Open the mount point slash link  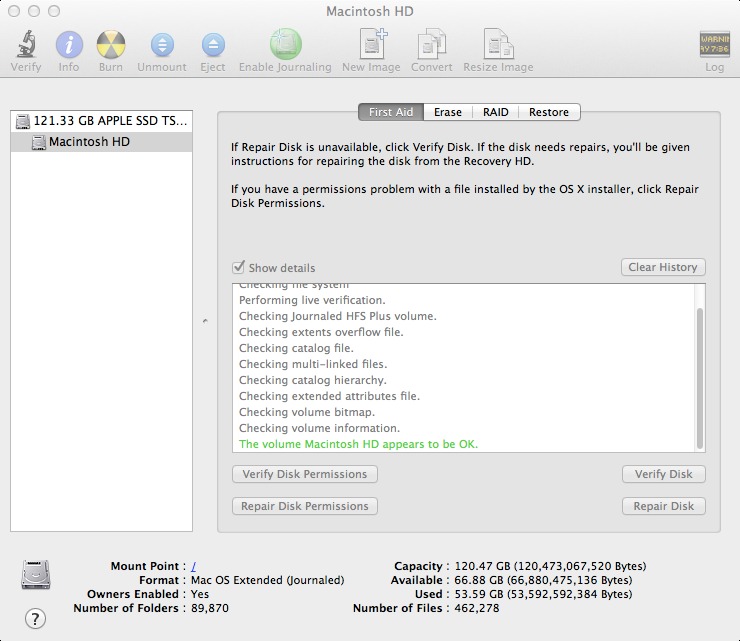[194, 566]
